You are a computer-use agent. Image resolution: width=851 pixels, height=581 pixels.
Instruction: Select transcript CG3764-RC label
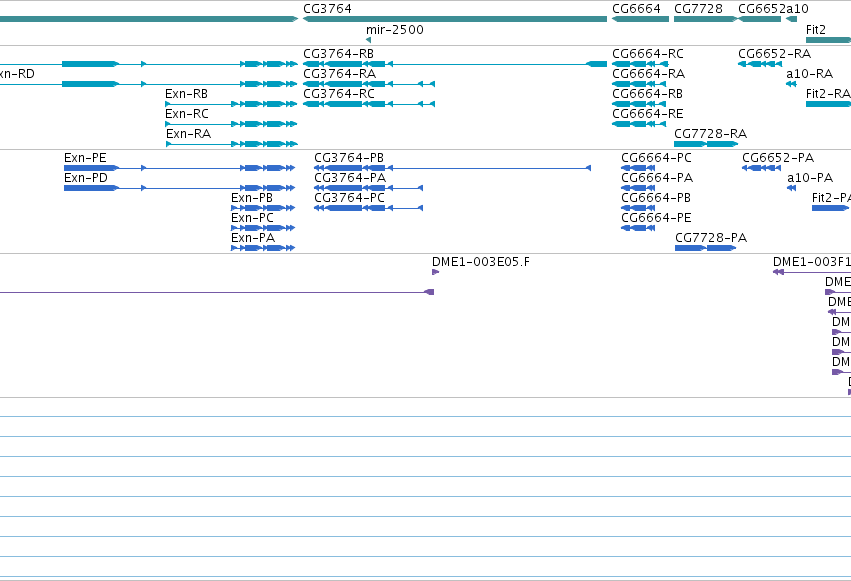(x=339, y=94)
